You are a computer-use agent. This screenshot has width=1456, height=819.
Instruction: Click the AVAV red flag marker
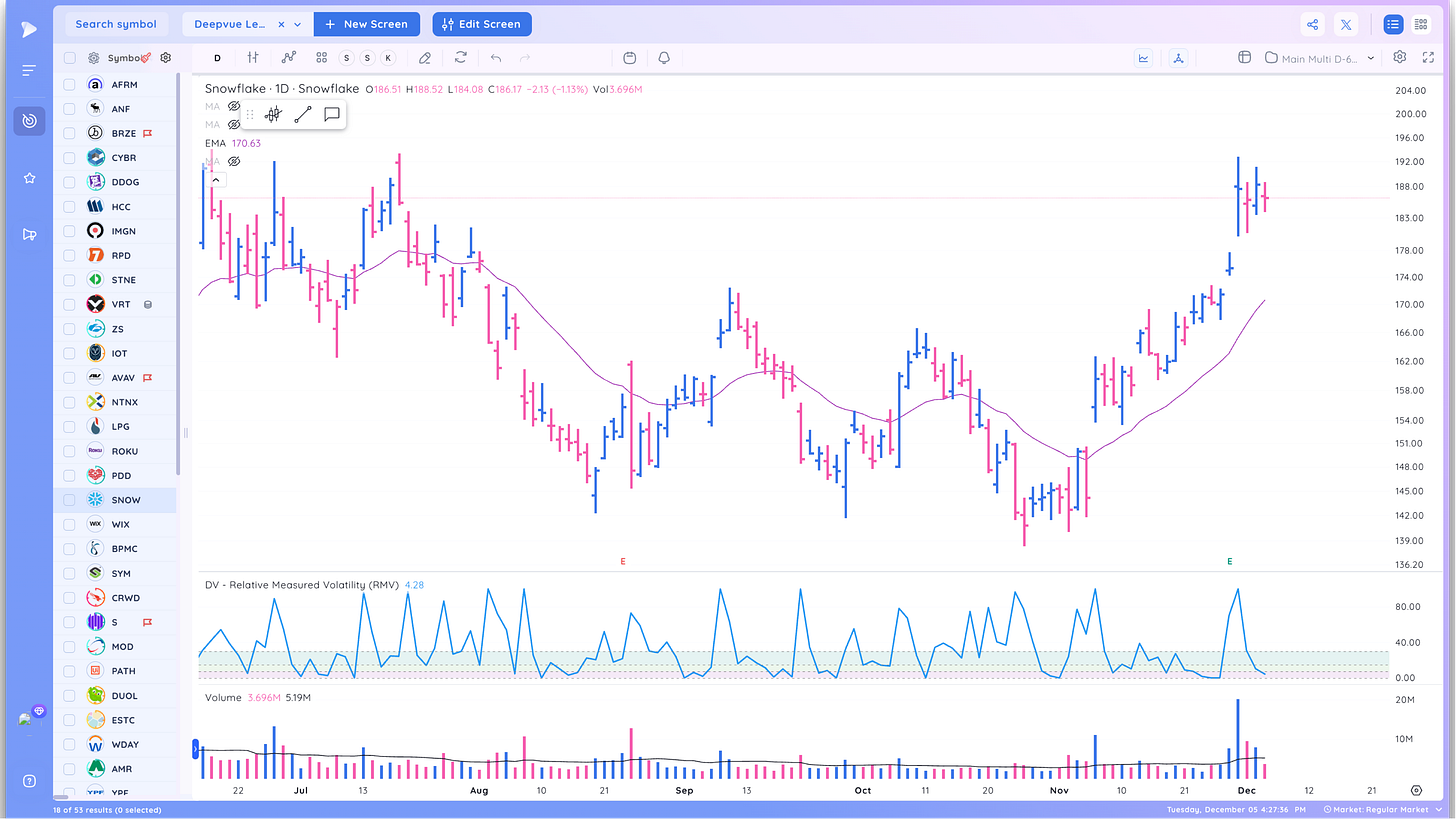click(x=147, y=378)
